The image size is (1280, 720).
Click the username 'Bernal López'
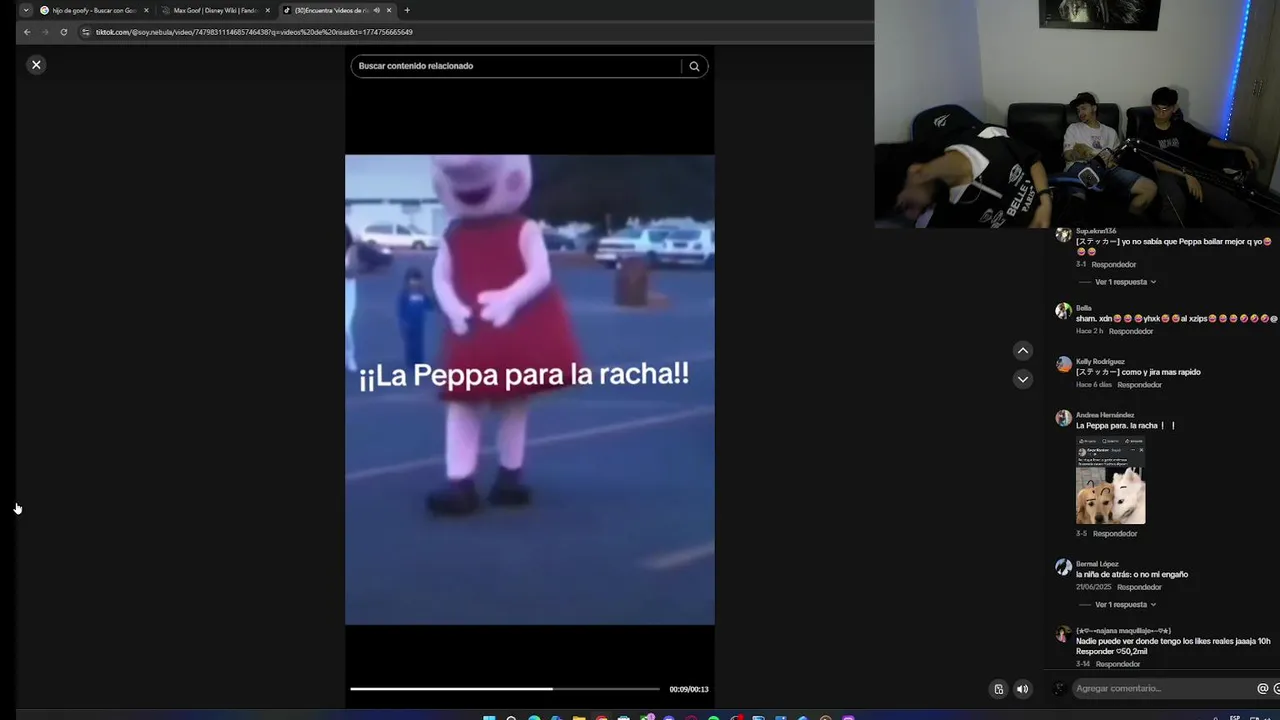click(1097, 564)
